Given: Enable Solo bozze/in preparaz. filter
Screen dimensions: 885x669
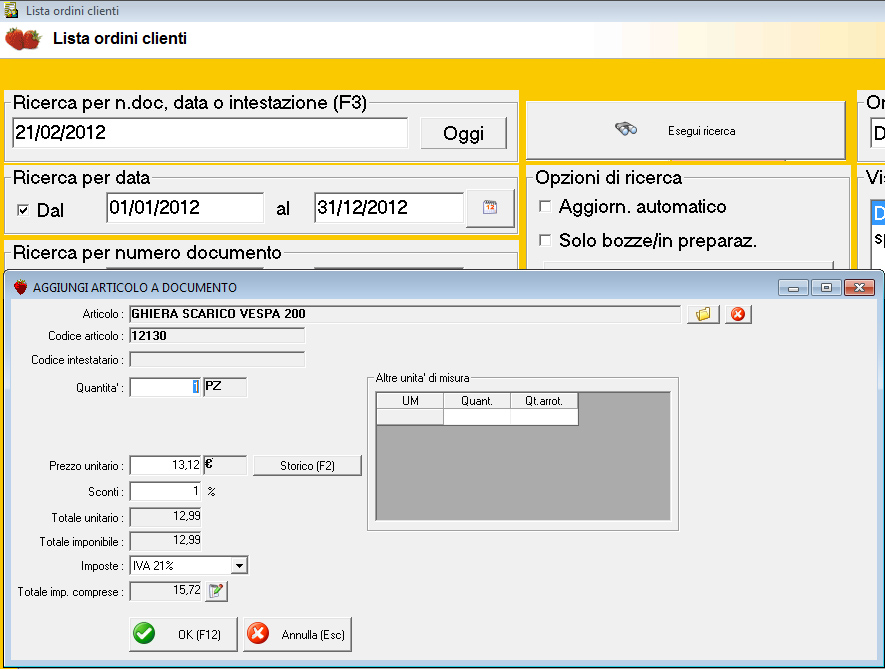Looking at the screenshot, I should point(545,241).
